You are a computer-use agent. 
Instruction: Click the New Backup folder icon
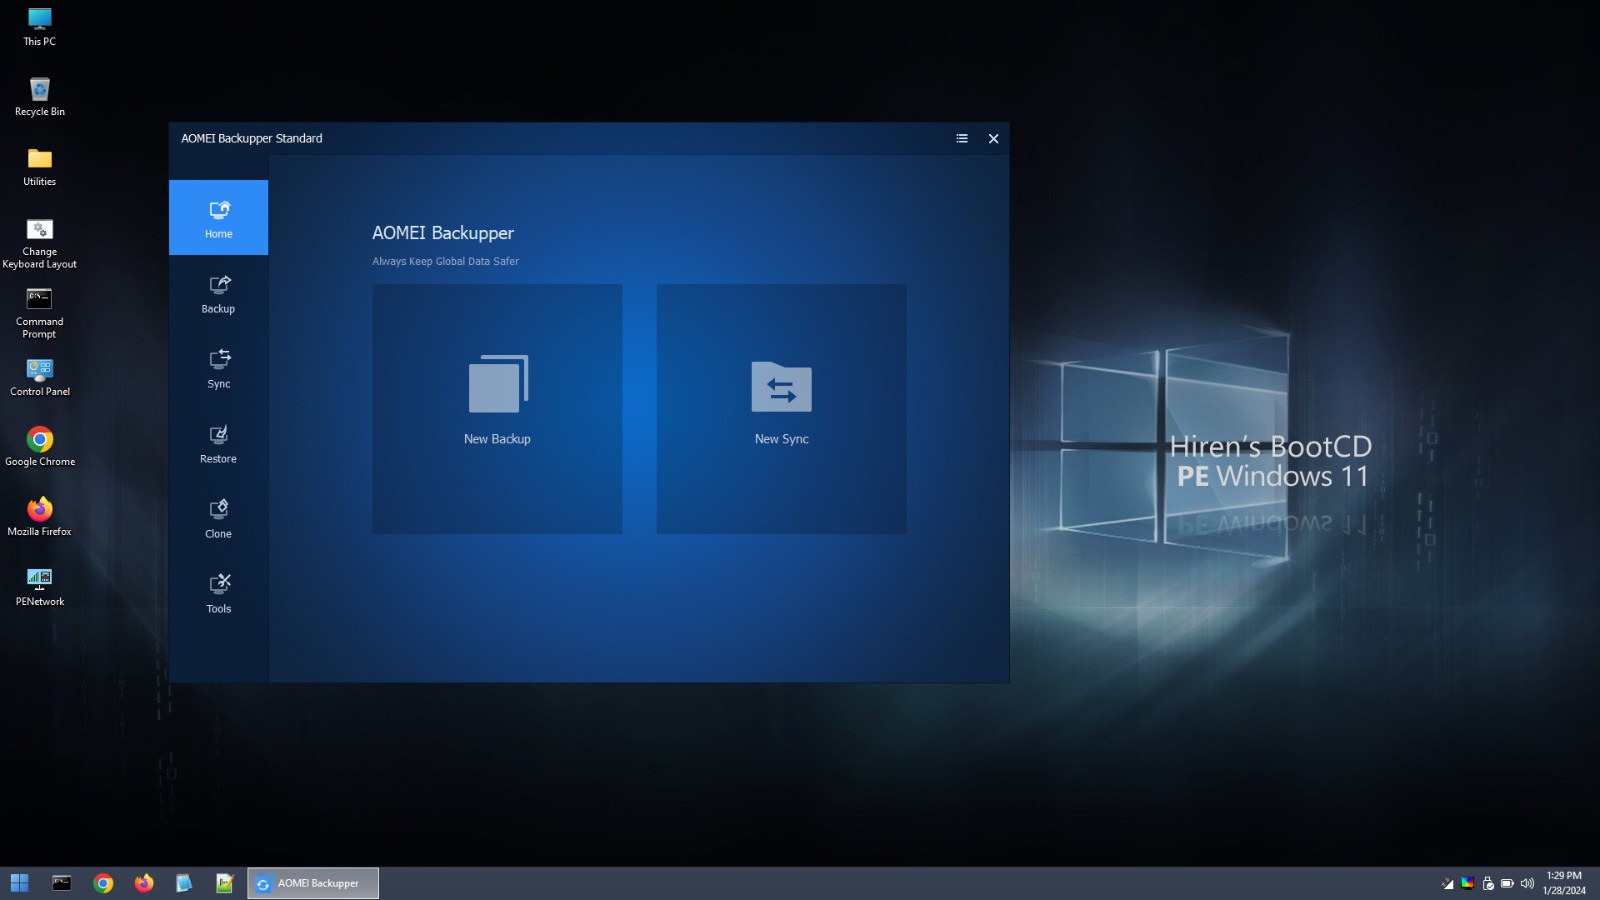497,383
